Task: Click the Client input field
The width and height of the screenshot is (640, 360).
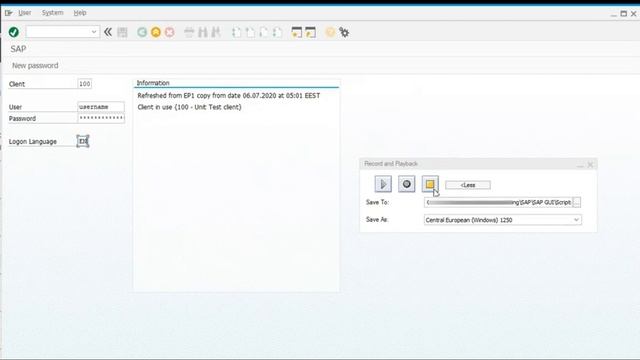Action: tap(84, 84)
